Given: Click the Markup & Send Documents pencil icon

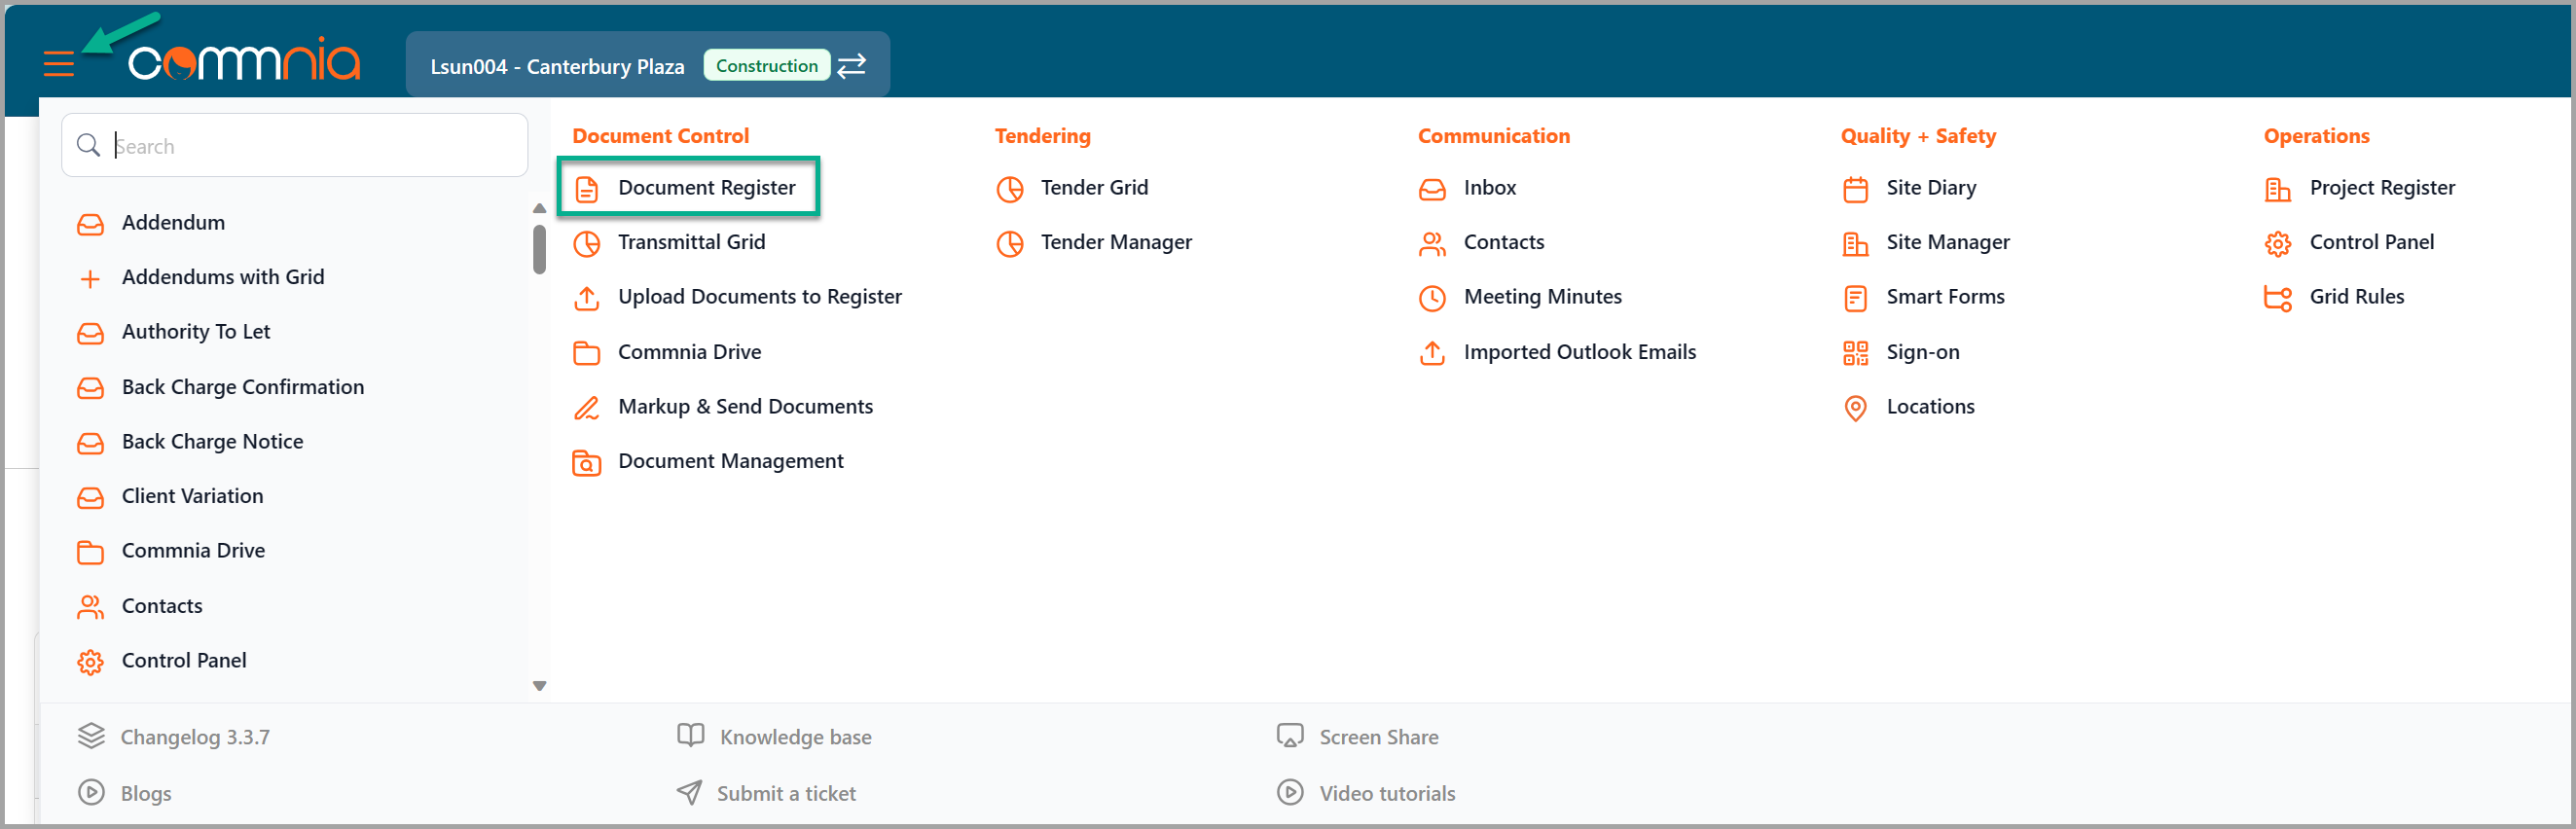Looking at the screenshot, I should pos(586,408).
